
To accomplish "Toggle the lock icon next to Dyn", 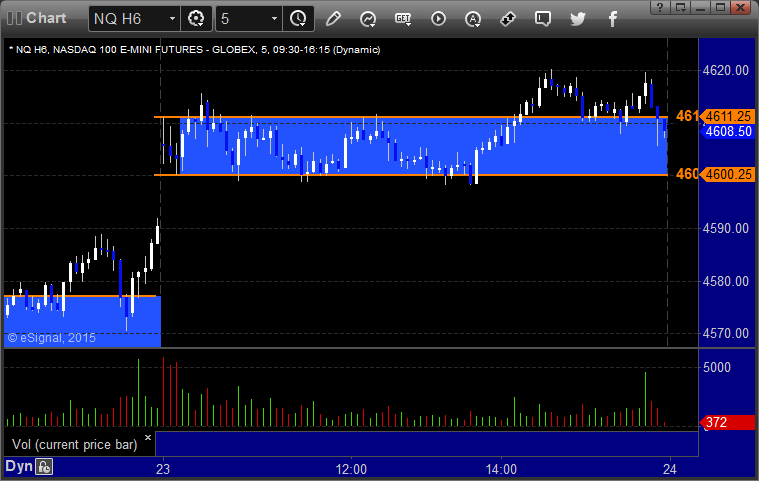I will pyautogui.click(x=44, y=467).
